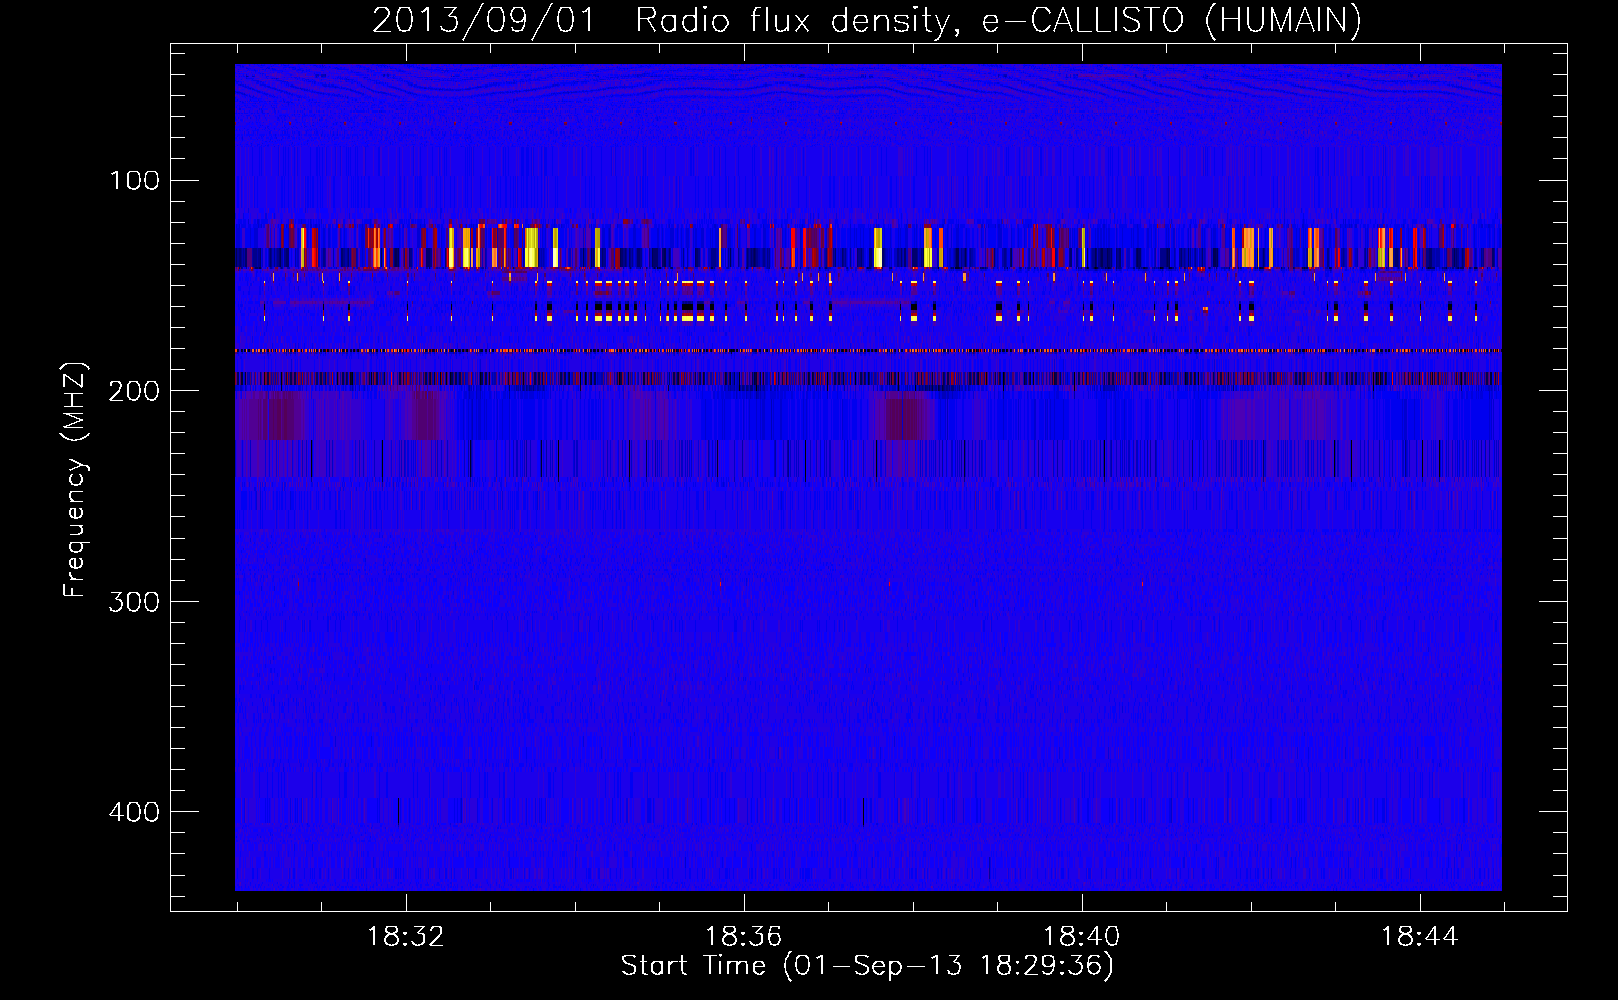This screenshot has width=1618, height=1000.
Task: Click the 200 frequency tick label
Action: (x=134, y=391)
